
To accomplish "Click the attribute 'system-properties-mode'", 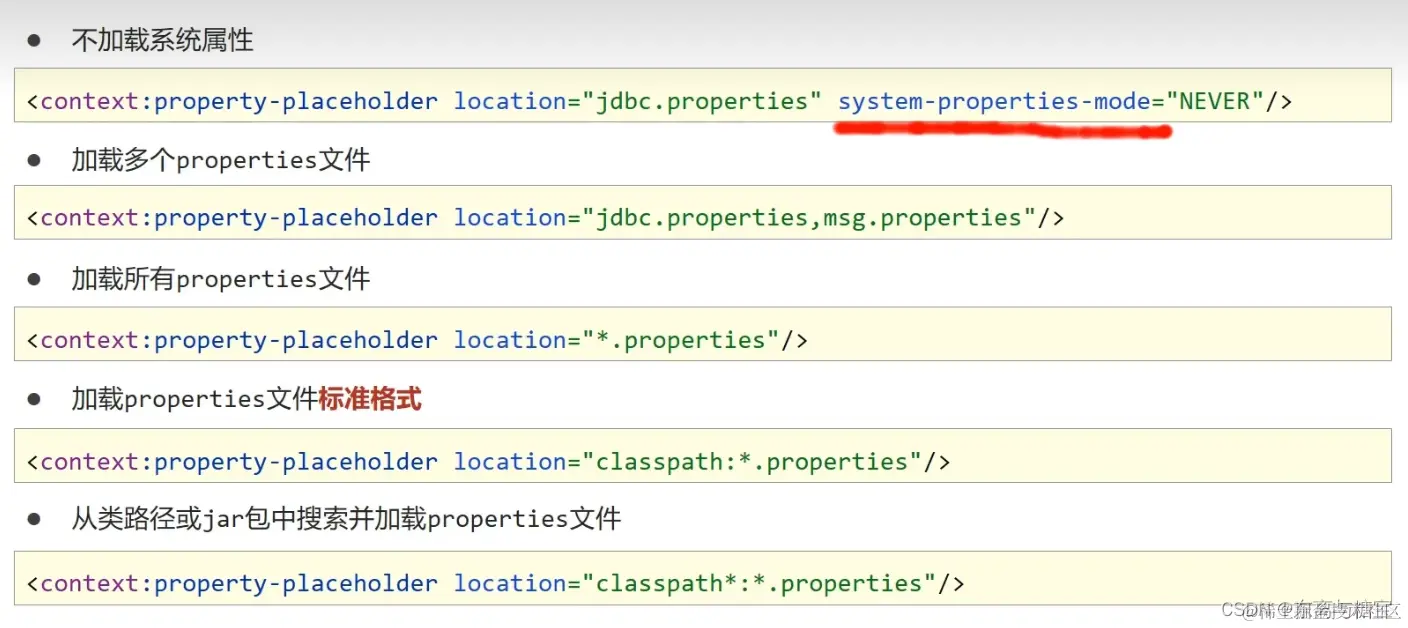I will pos(994,102).
